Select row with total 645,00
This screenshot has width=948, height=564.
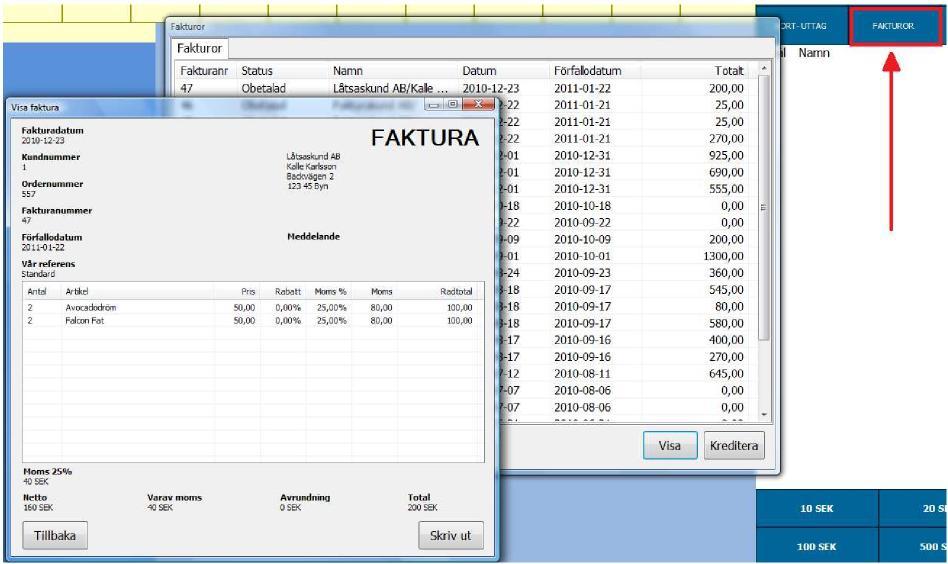(x=625, y=374)
